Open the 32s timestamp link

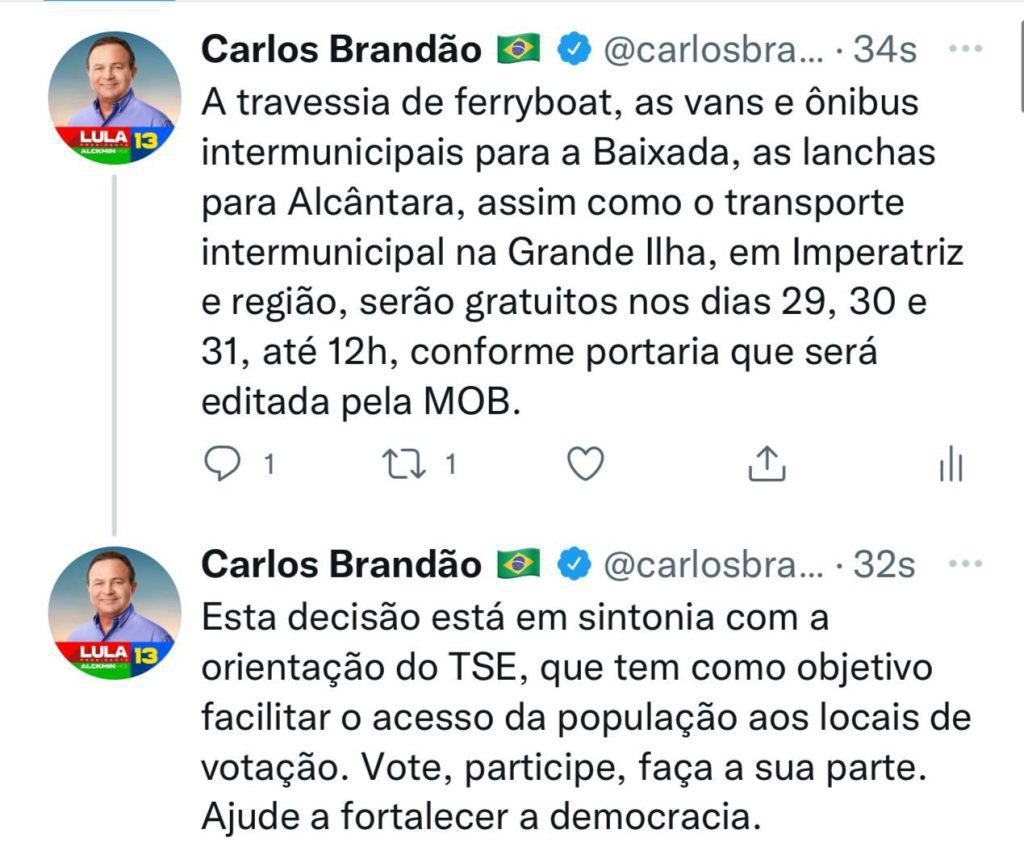884,566
